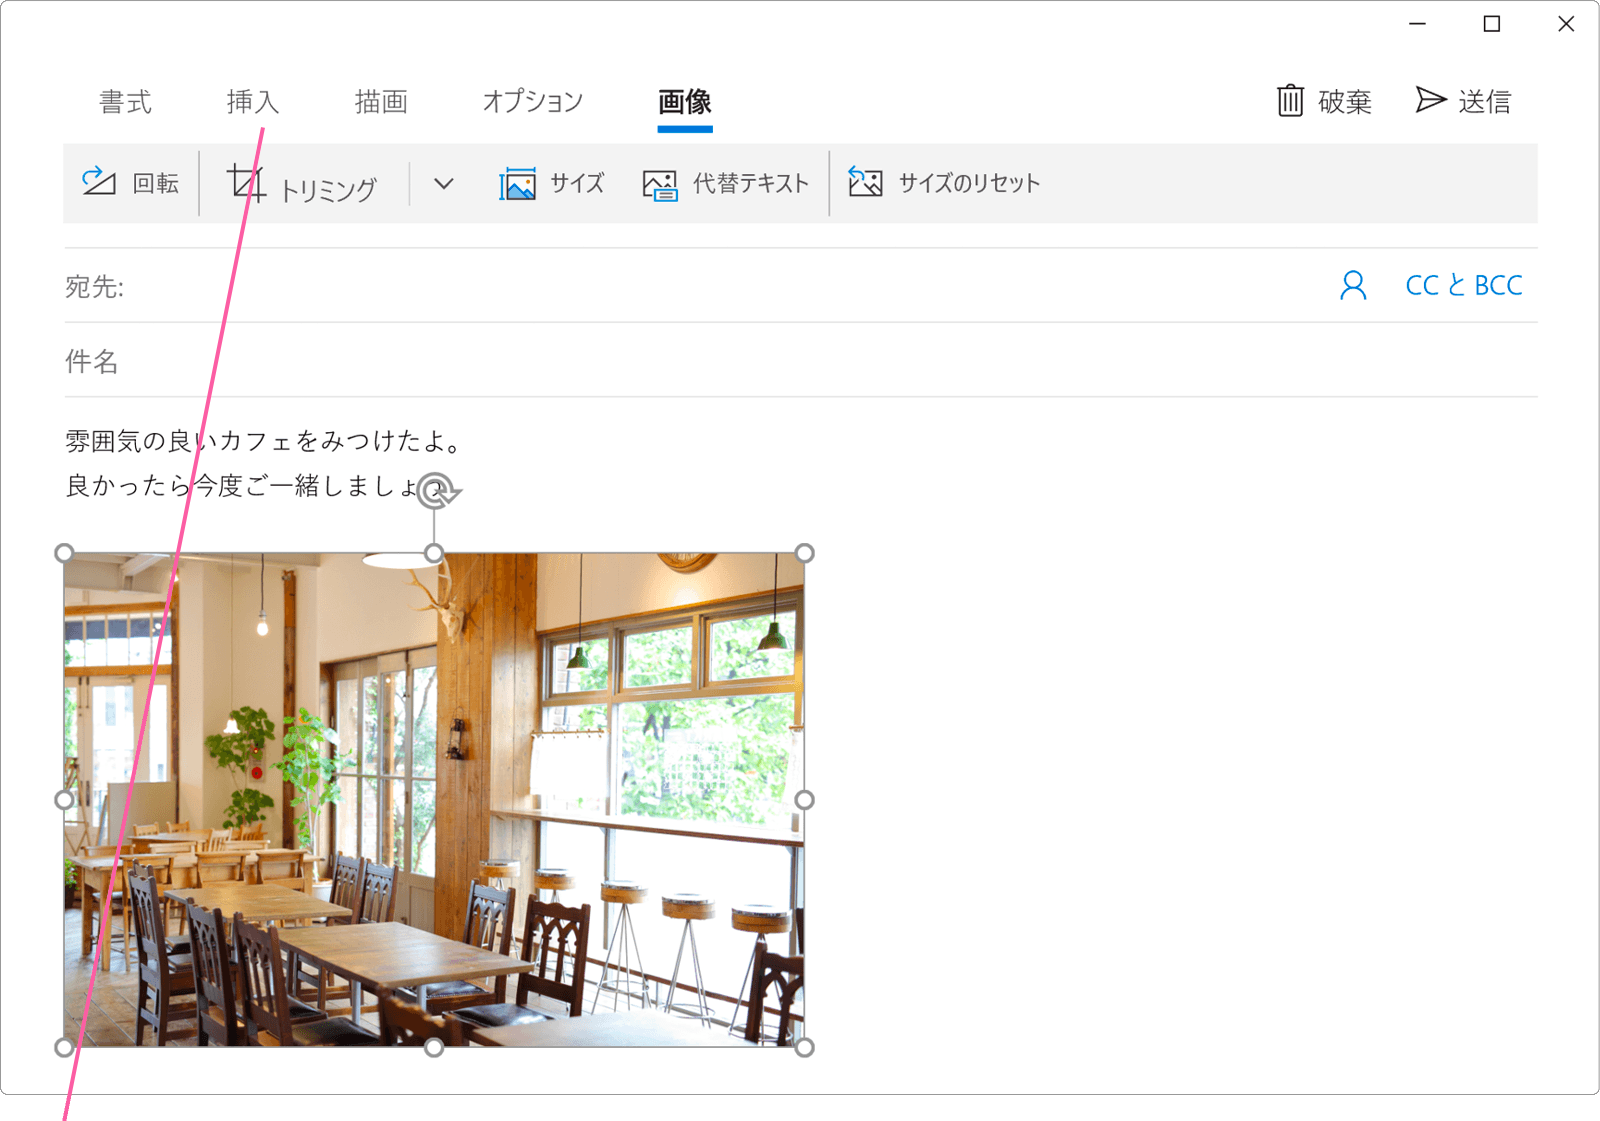Select the crop (トリミング) tool icon
1600x1121 pixels.
(246, 183)
